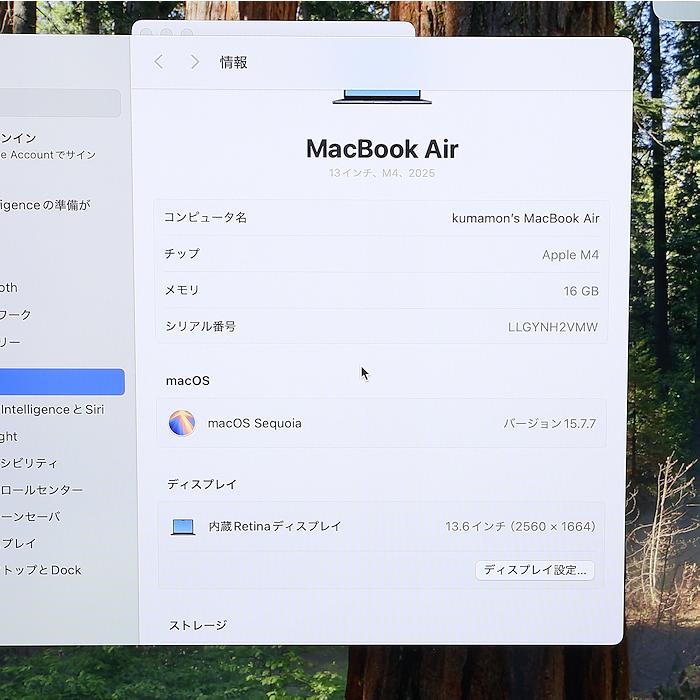Open the トップと Dock sidebar item

[41, 570]
